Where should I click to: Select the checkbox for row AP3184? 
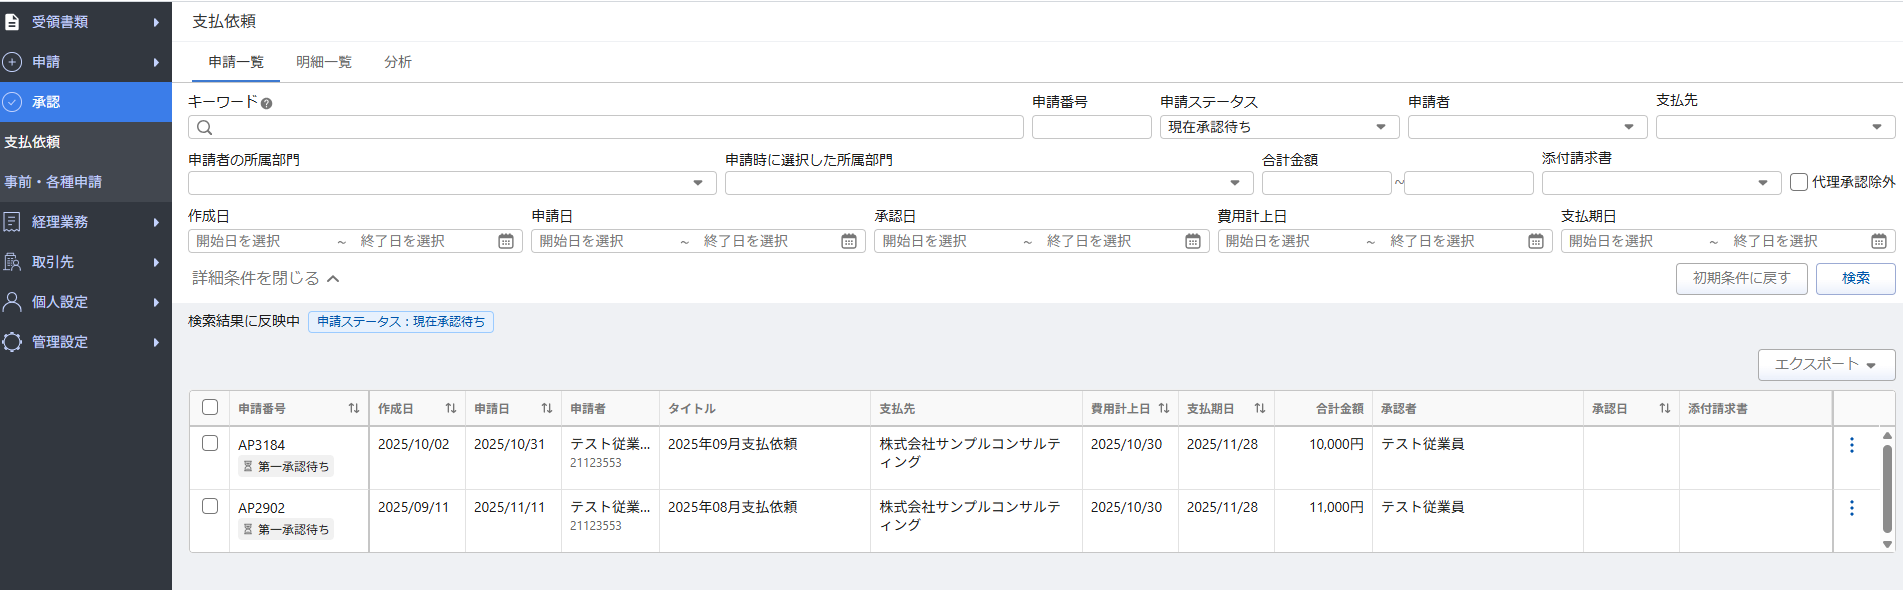pos(210,443)
